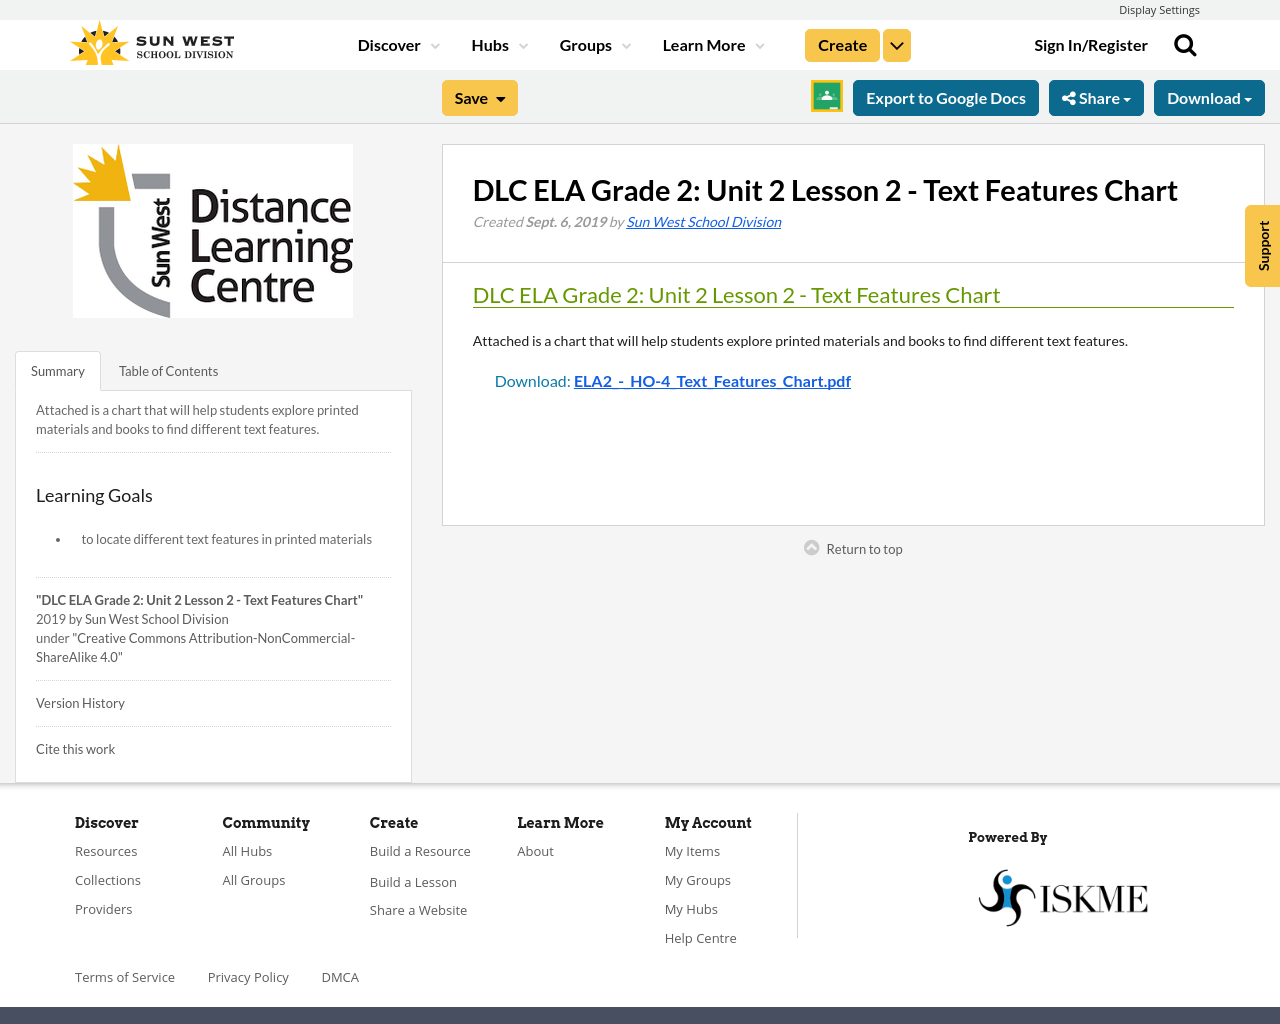Image resolution: width=1280 pixels, height=1024 pixels.
Task: Click Cite this work
Action: (x=75, y=749)
